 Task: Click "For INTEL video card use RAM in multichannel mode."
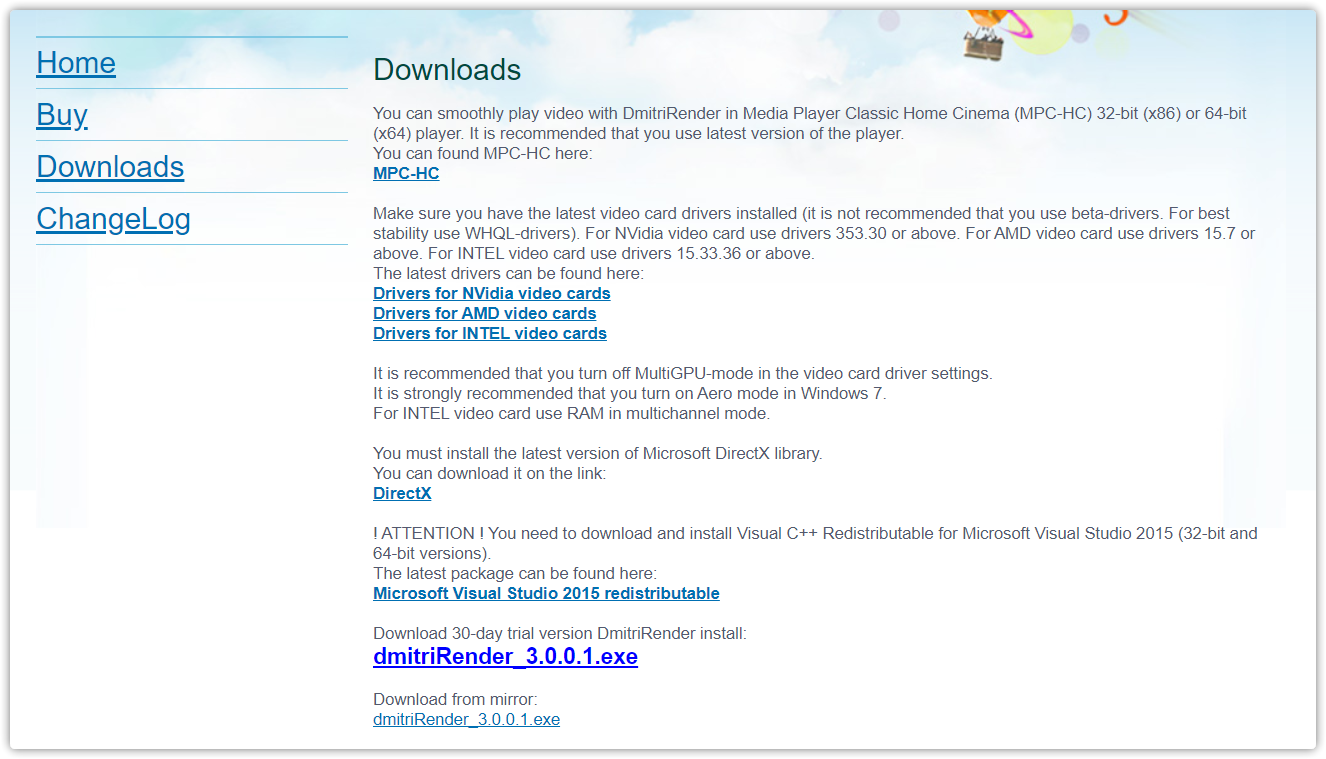[x=572, y=413]
